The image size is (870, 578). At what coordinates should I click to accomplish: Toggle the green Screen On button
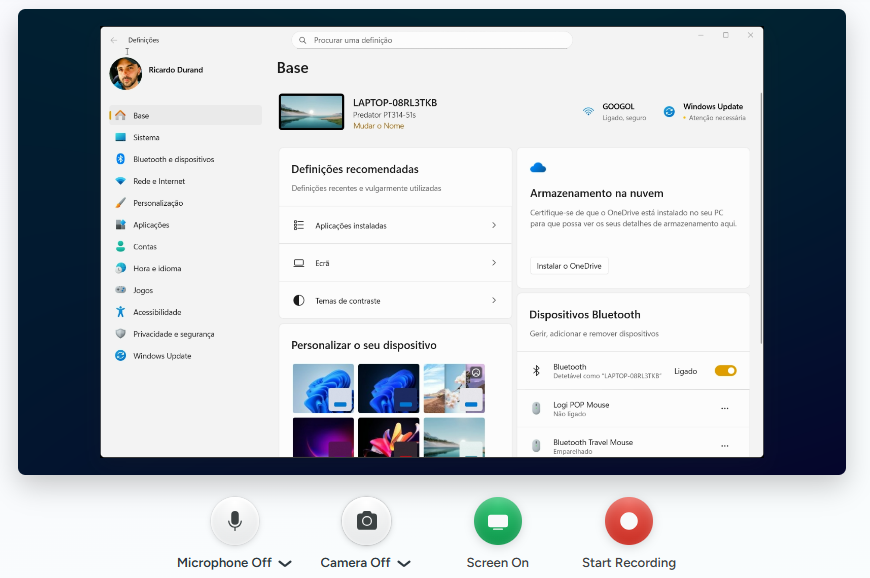[x=497, y=521]
